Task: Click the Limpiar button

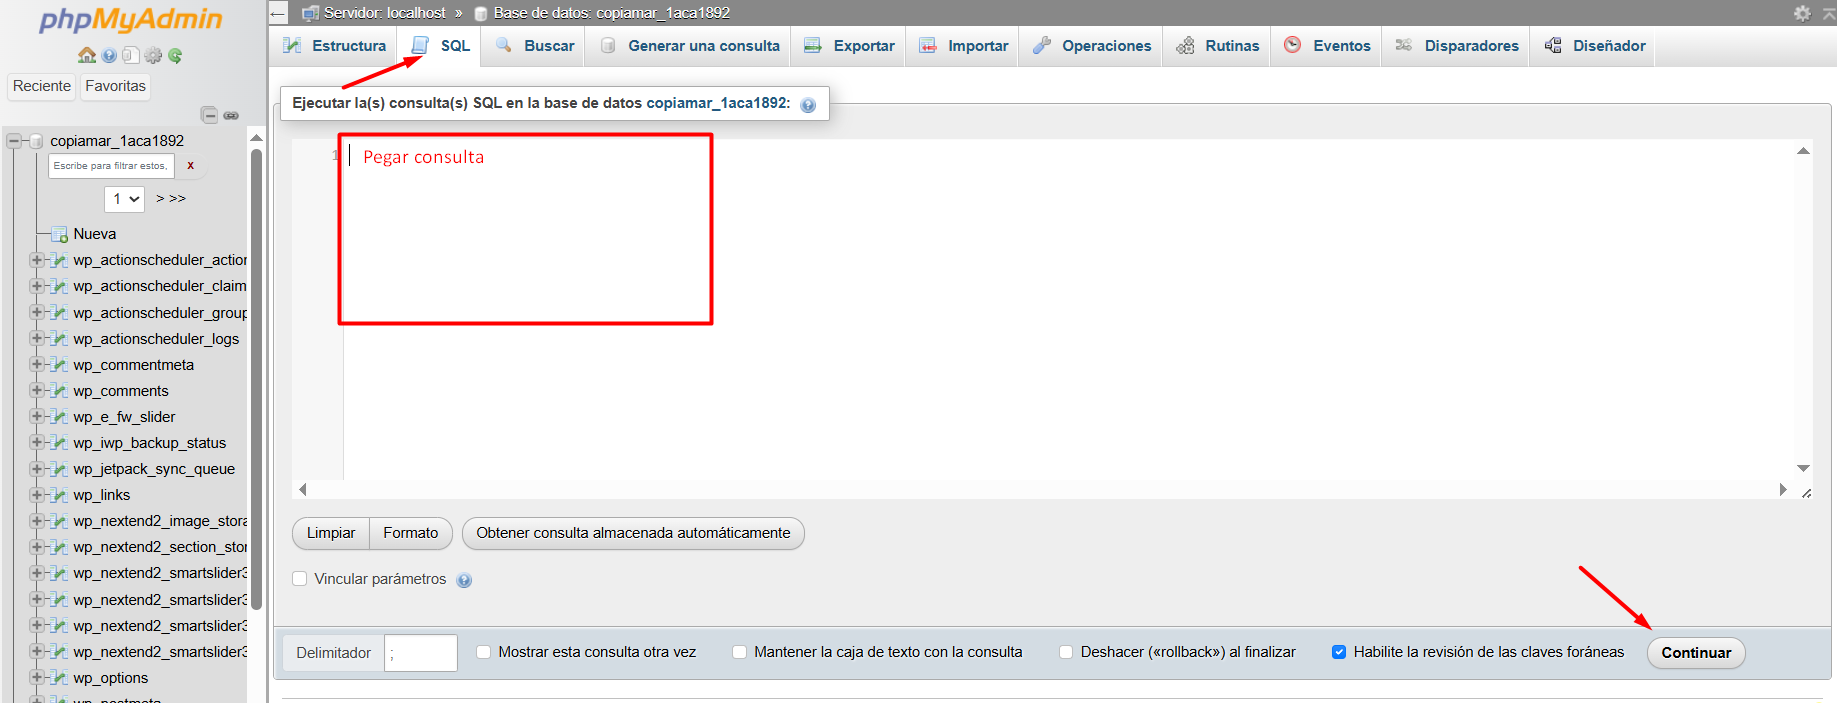Action: (x=330, y=533)
